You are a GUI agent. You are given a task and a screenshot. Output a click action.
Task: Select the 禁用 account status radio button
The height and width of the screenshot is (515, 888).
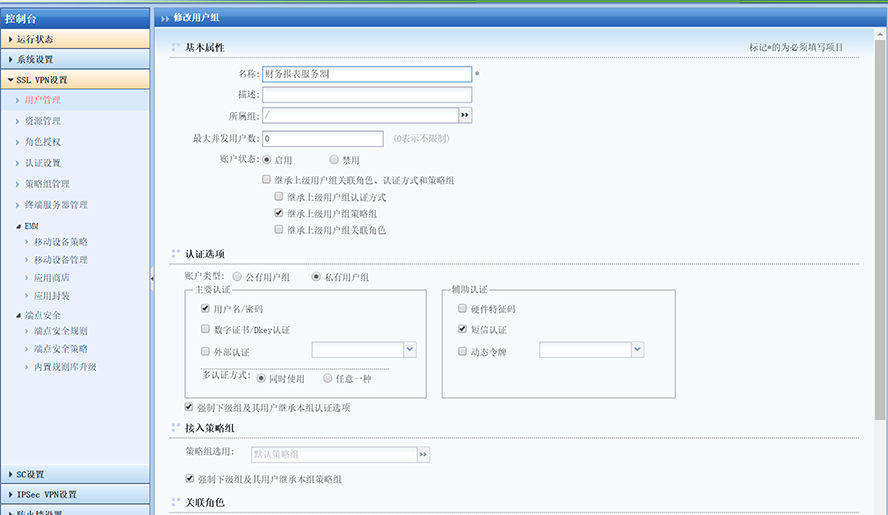click(x=334, y=160)
